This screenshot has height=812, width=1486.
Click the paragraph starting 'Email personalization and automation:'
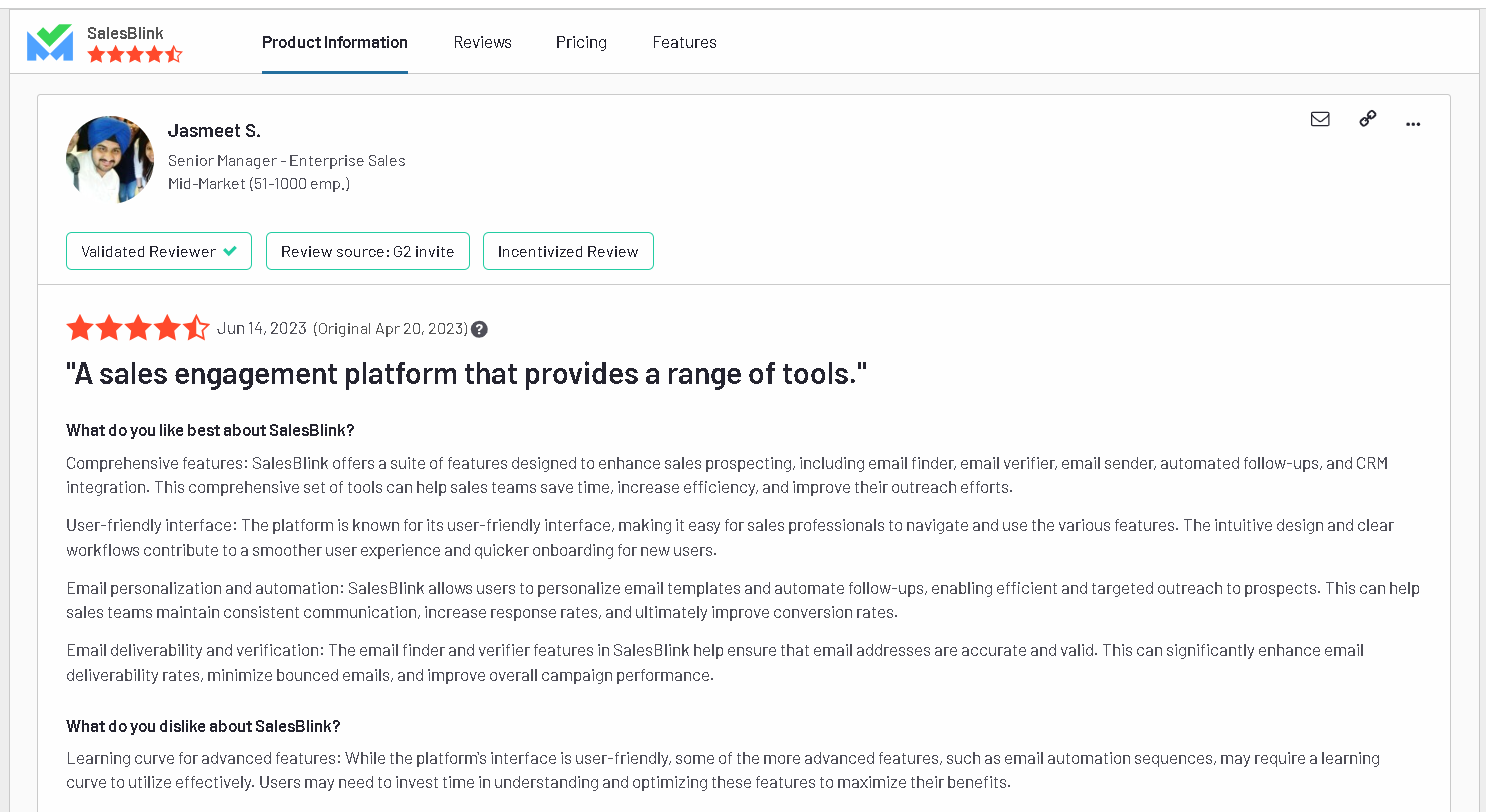coord(743,600)
